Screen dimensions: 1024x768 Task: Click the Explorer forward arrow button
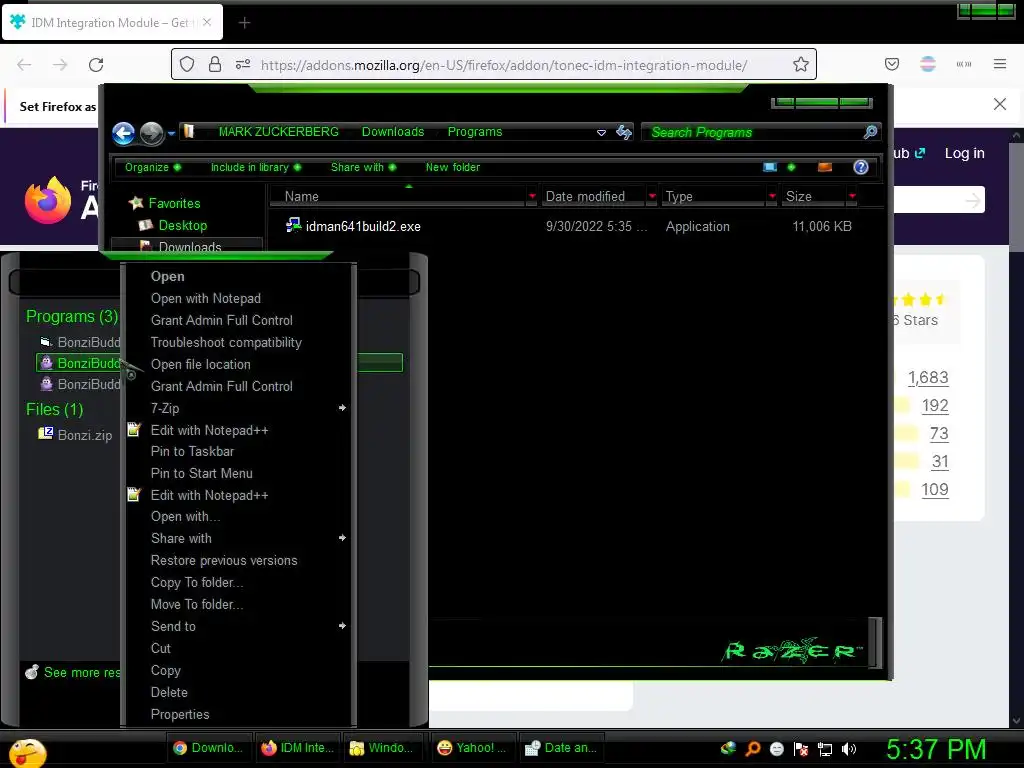[152, 133]
